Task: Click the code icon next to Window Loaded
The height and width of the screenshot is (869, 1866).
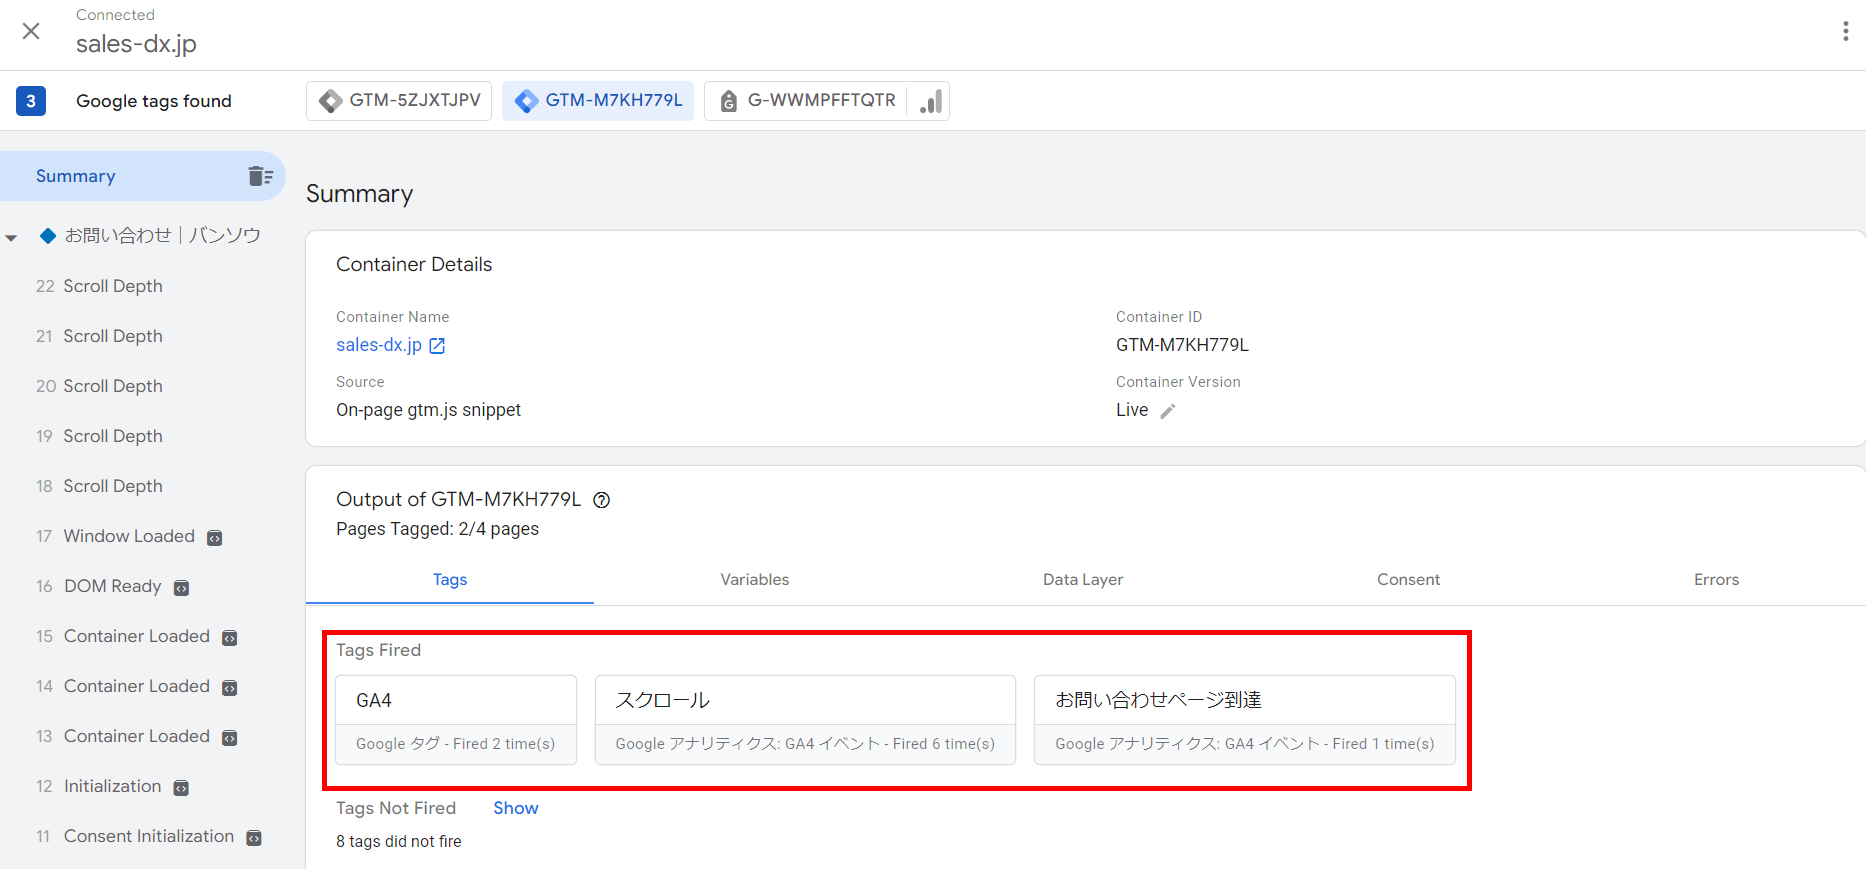Action: click(214, 538)
